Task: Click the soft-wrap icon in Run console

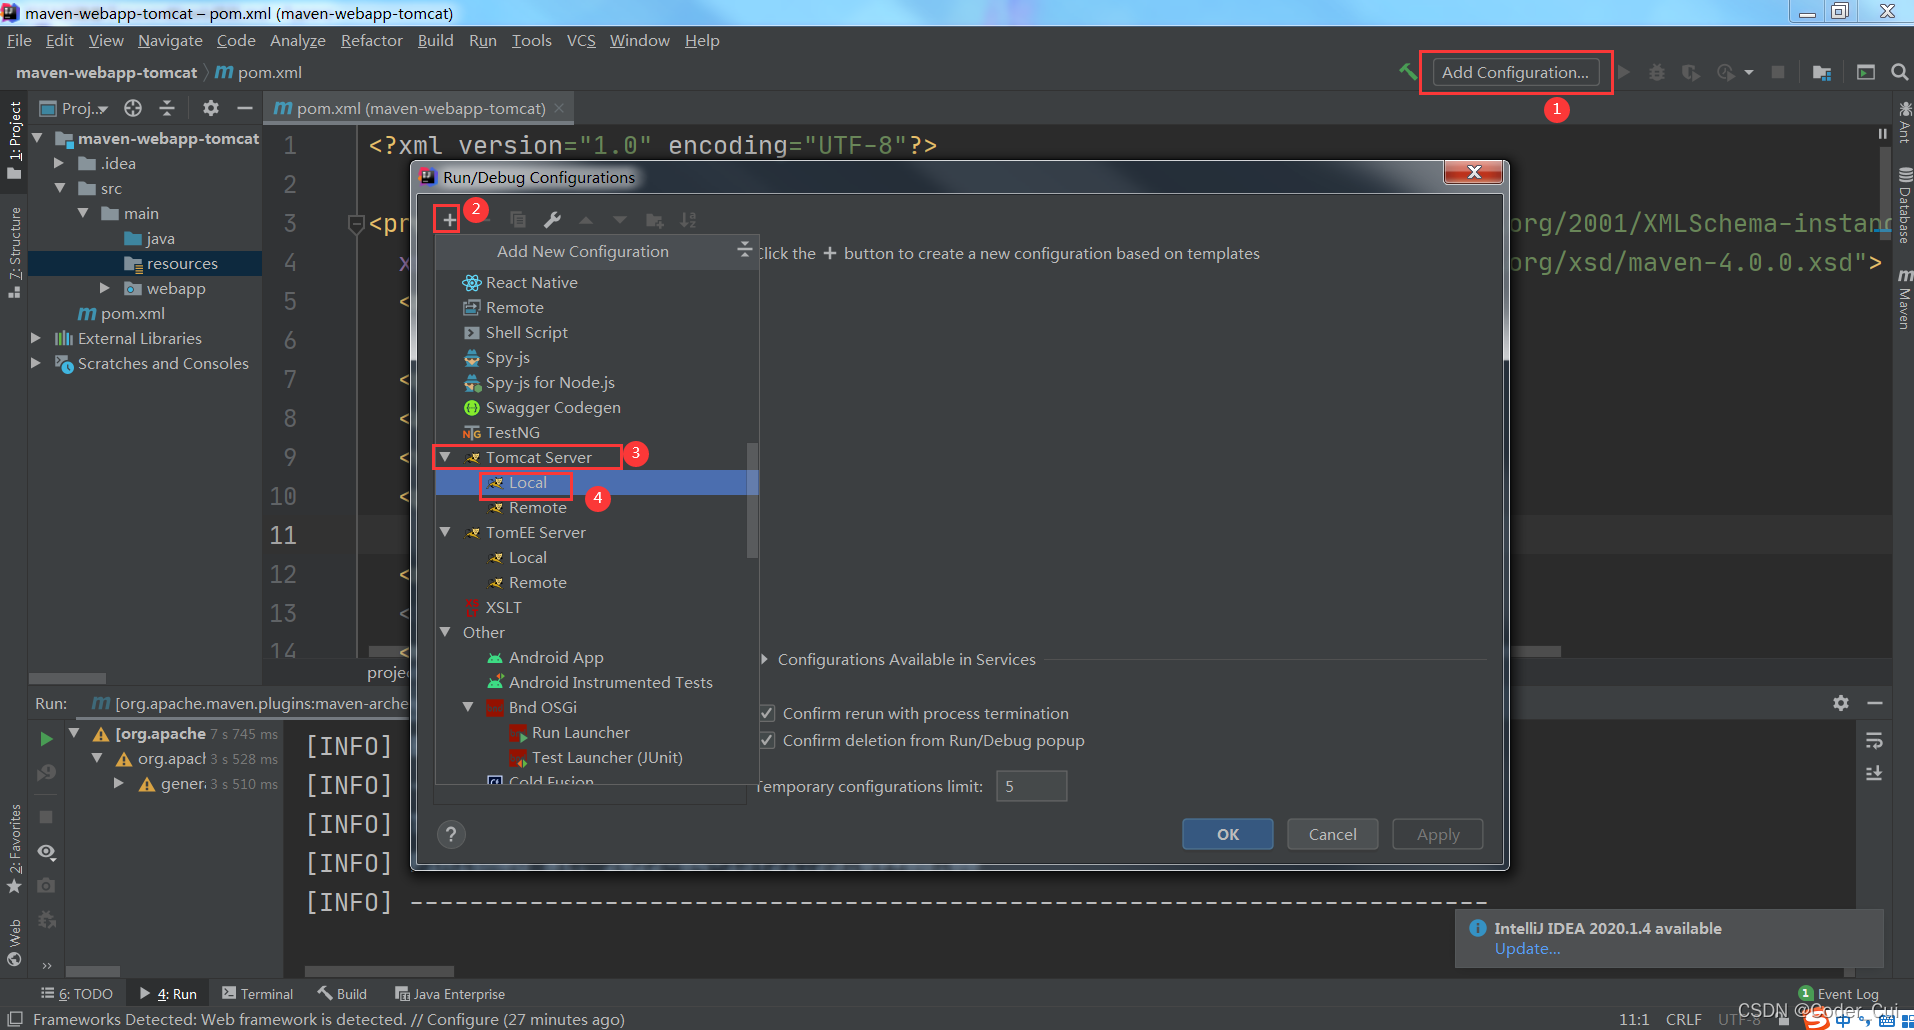Action: click(x=1874, y=741)
